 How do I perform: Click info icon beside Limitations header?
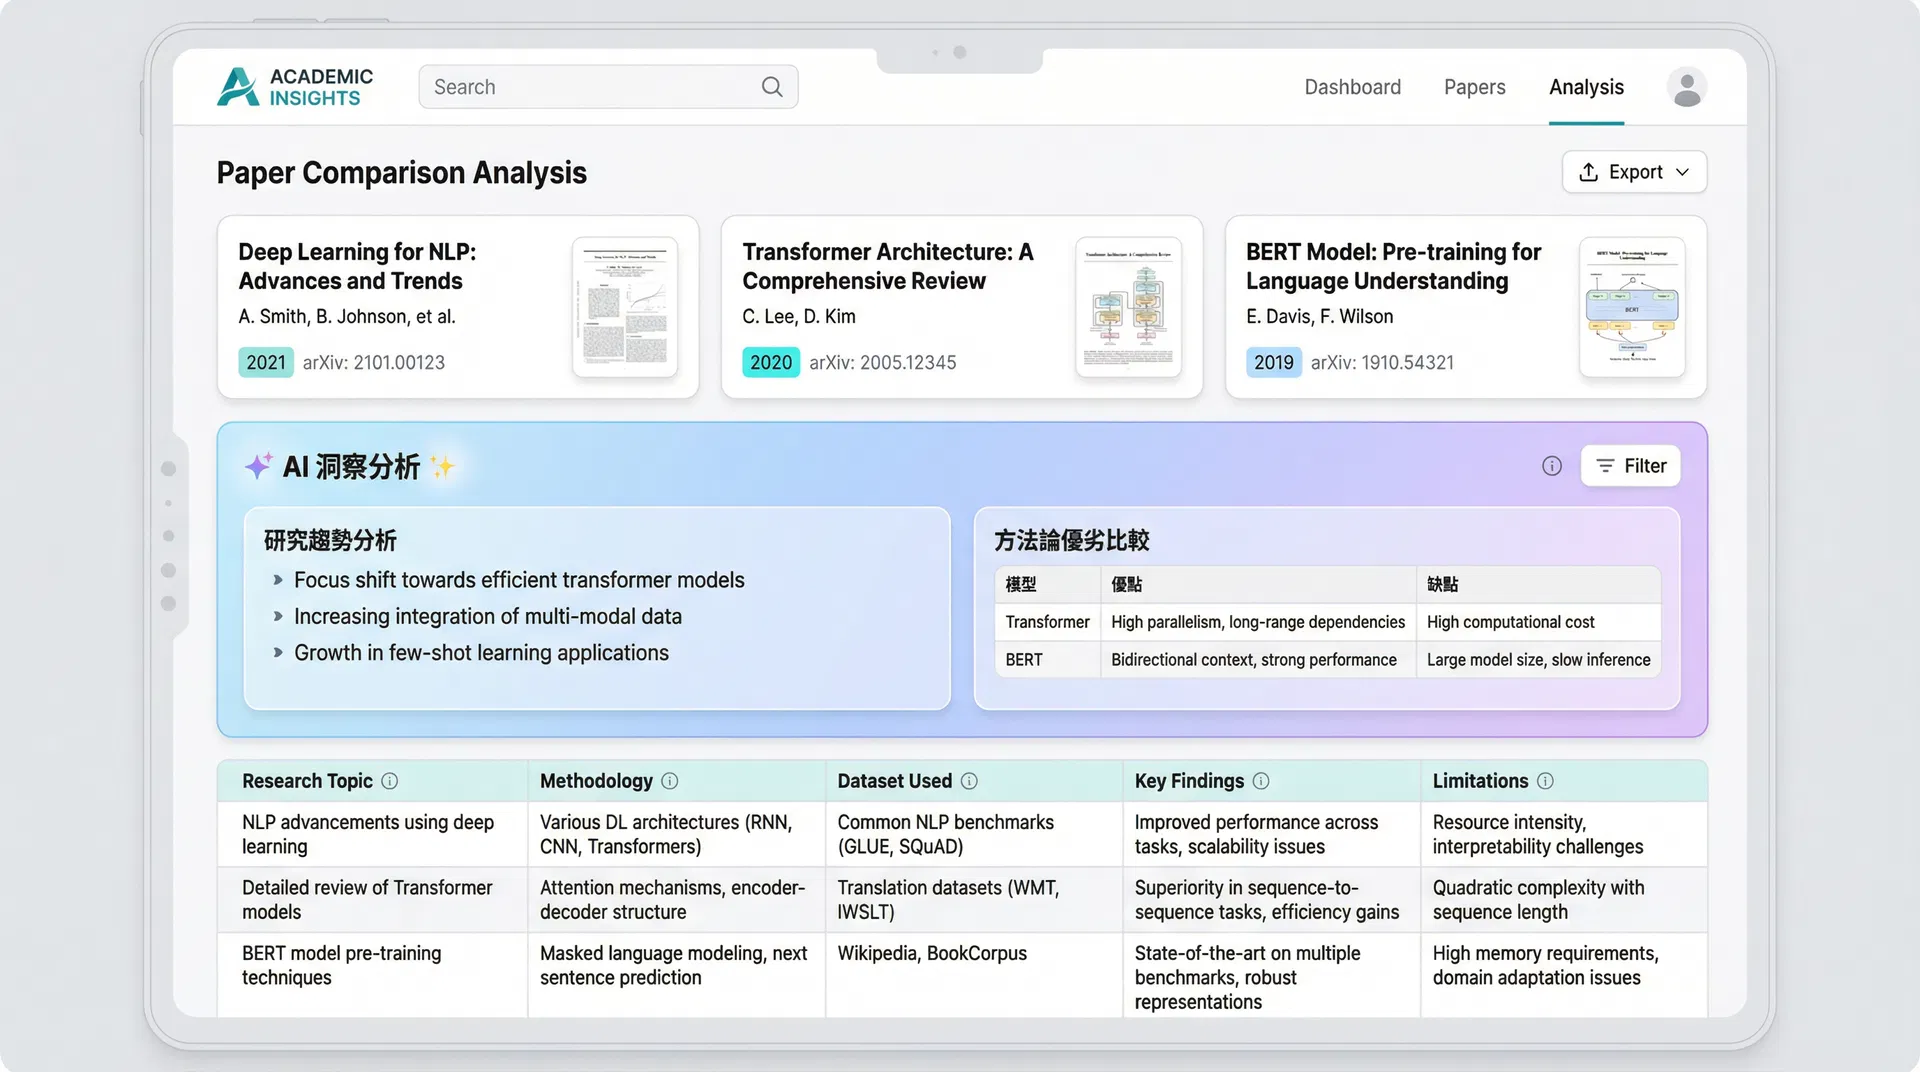1545,781
